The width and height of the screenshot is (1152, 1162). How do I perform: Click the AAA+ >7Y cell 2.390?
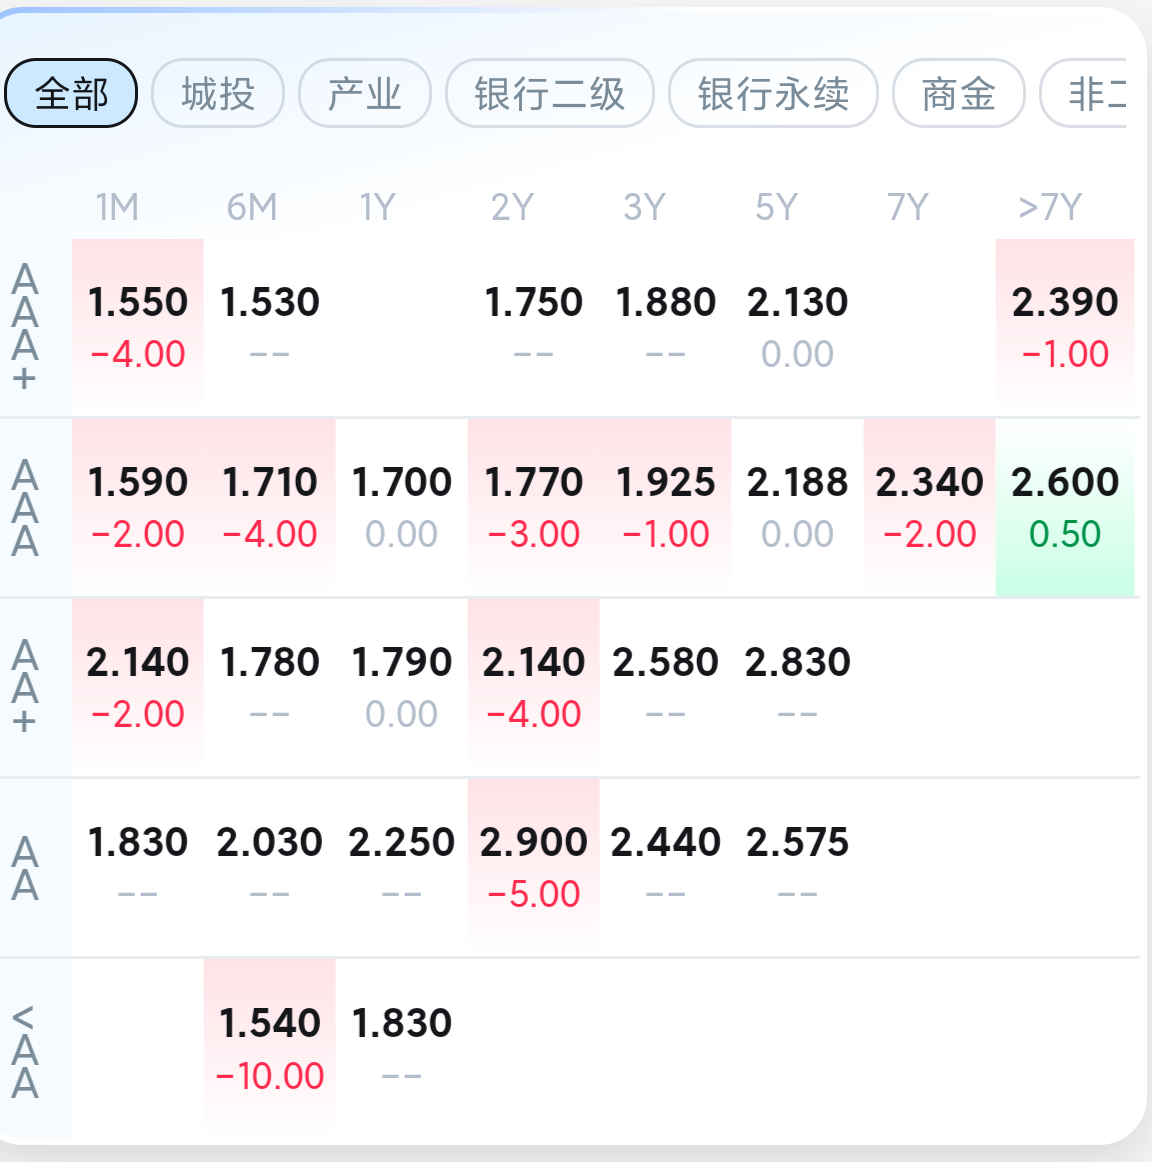1065,325
